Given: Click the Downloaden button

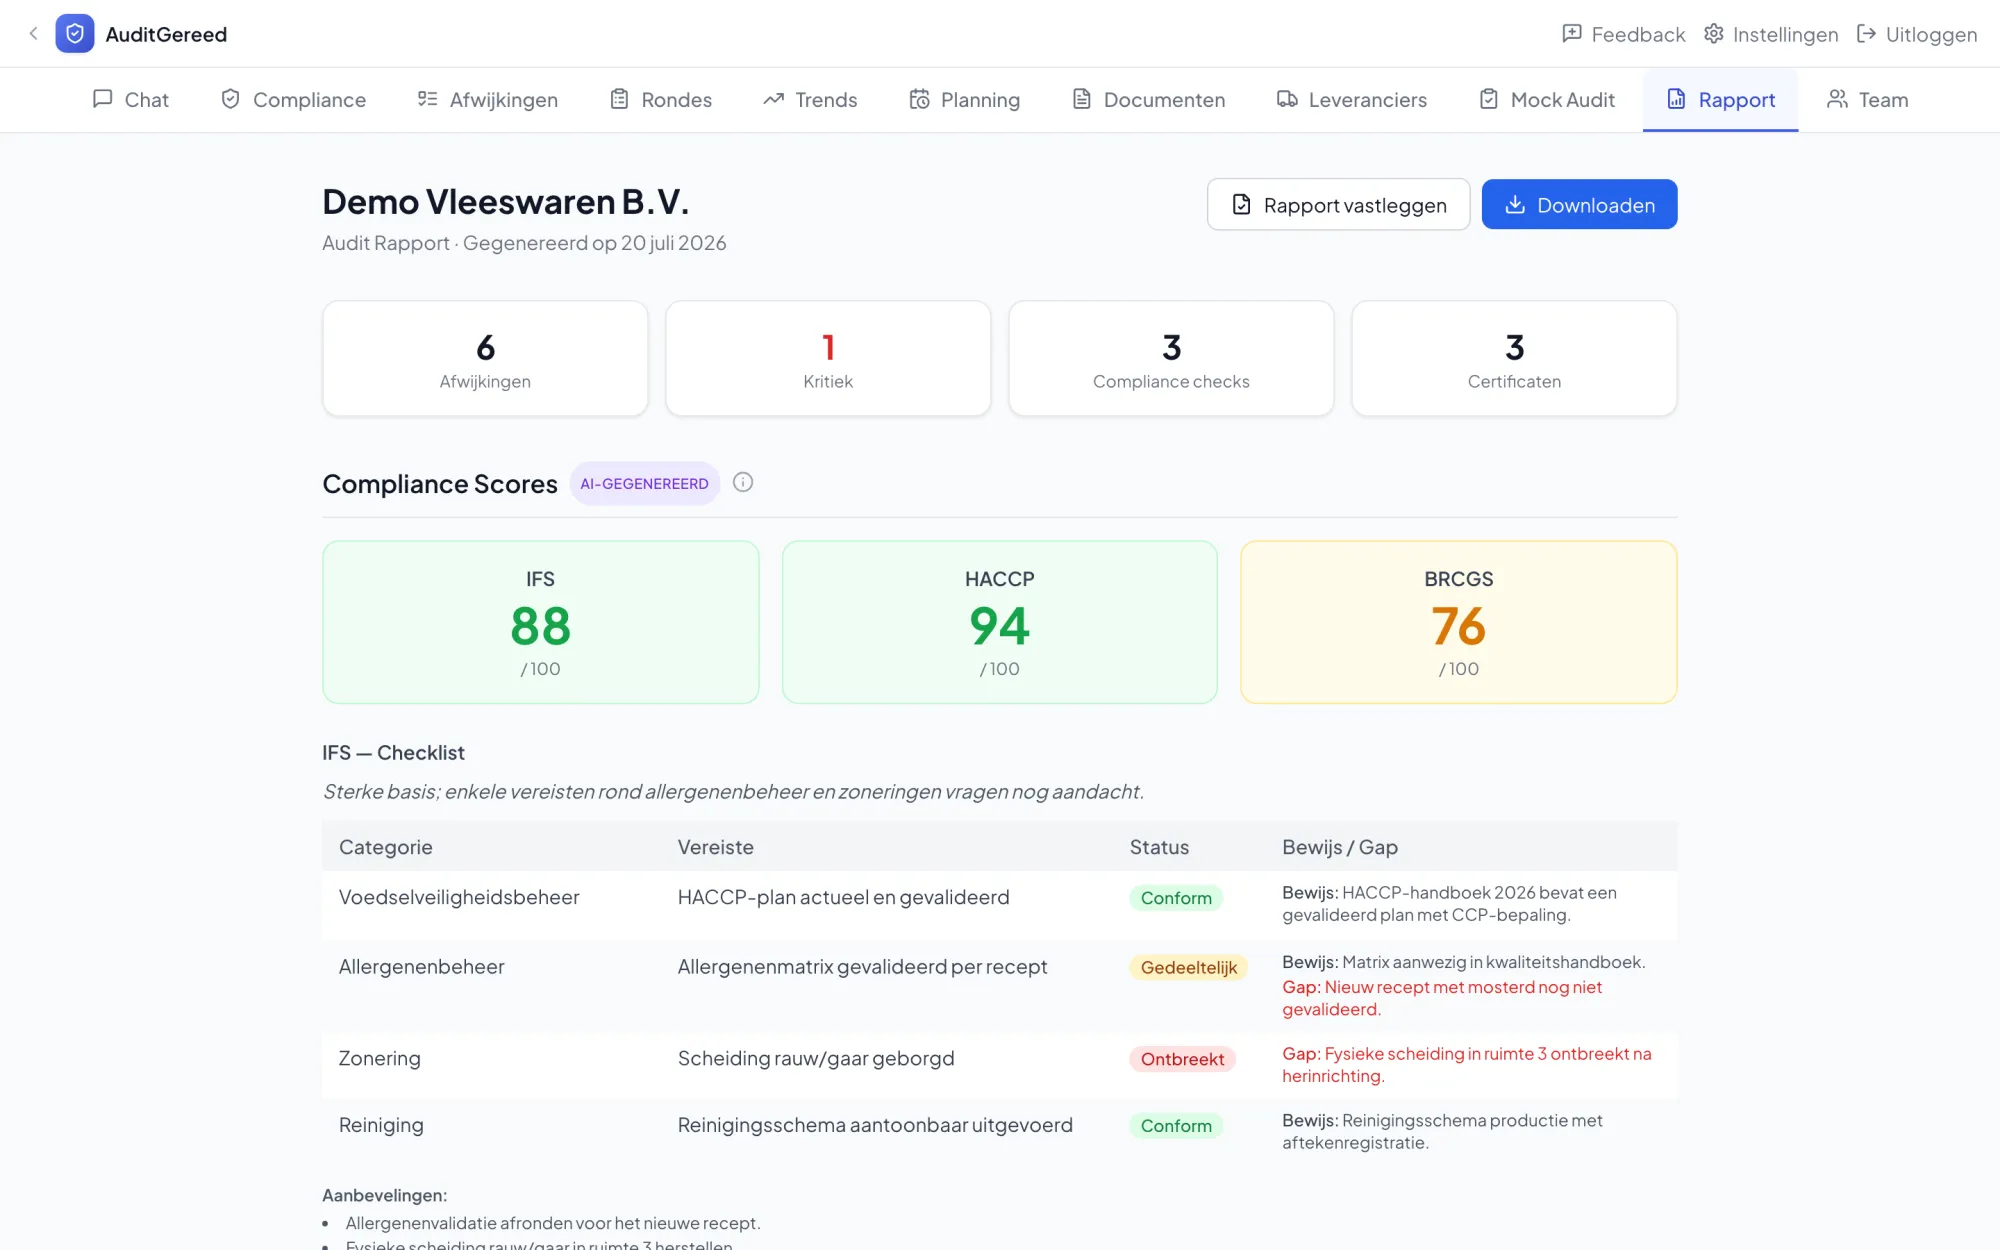Looking at the screenshot, I should tap(1579, 204).
